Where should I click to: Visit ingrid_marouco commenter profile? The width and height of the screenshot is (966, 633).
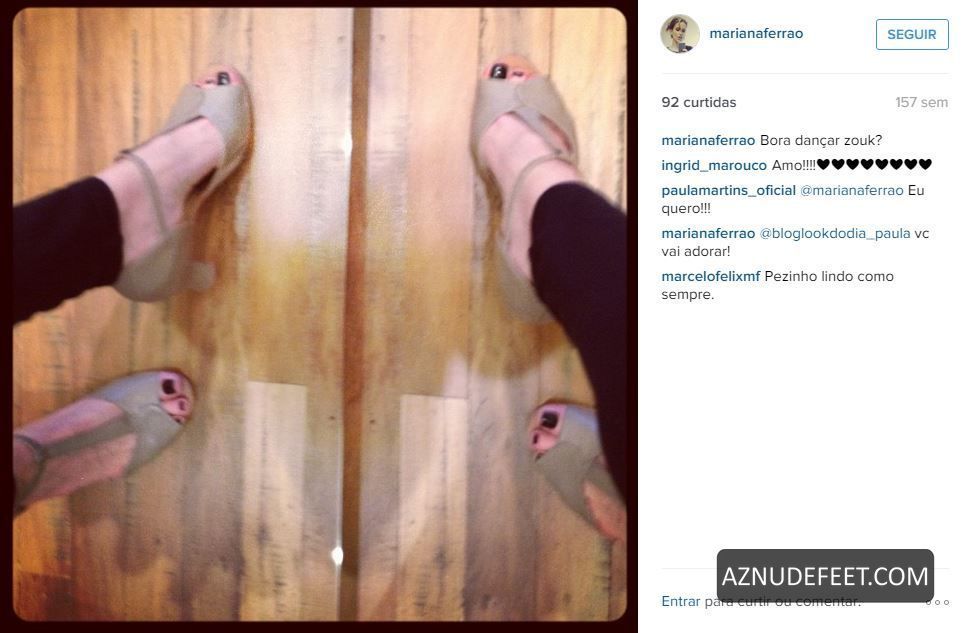point(714,165)
